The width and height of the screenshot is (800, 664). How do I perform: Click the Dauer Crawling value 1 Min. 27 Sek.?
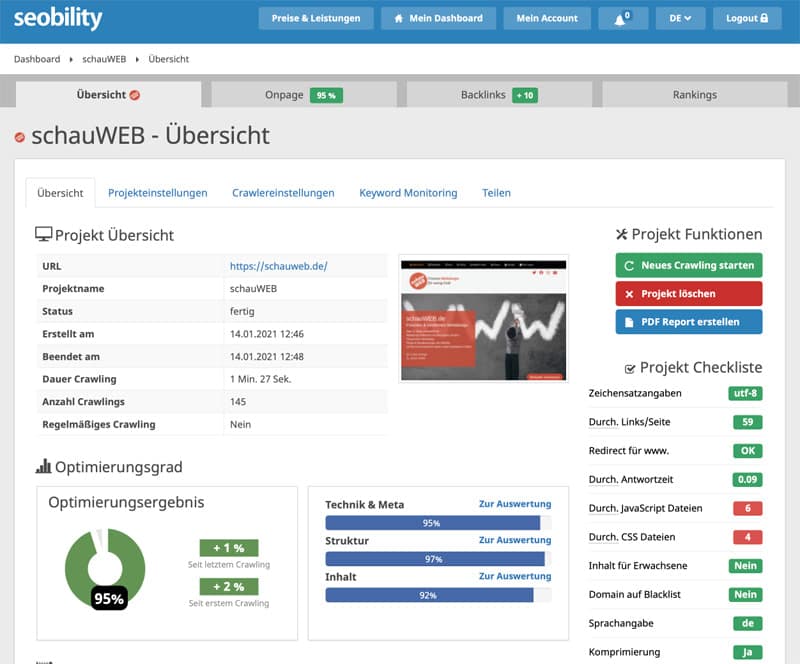(260, 379)
